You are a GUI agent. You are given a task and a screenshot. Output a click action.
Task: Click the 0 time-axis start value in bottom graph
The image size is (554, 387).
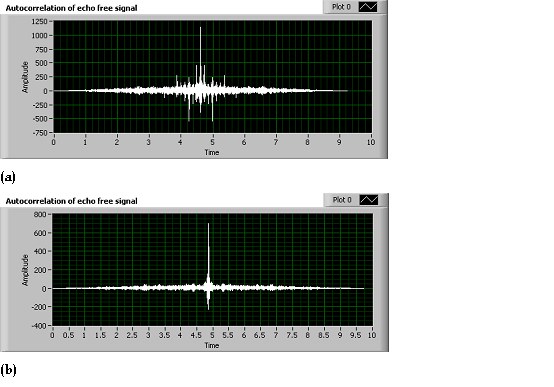[52, 335]
